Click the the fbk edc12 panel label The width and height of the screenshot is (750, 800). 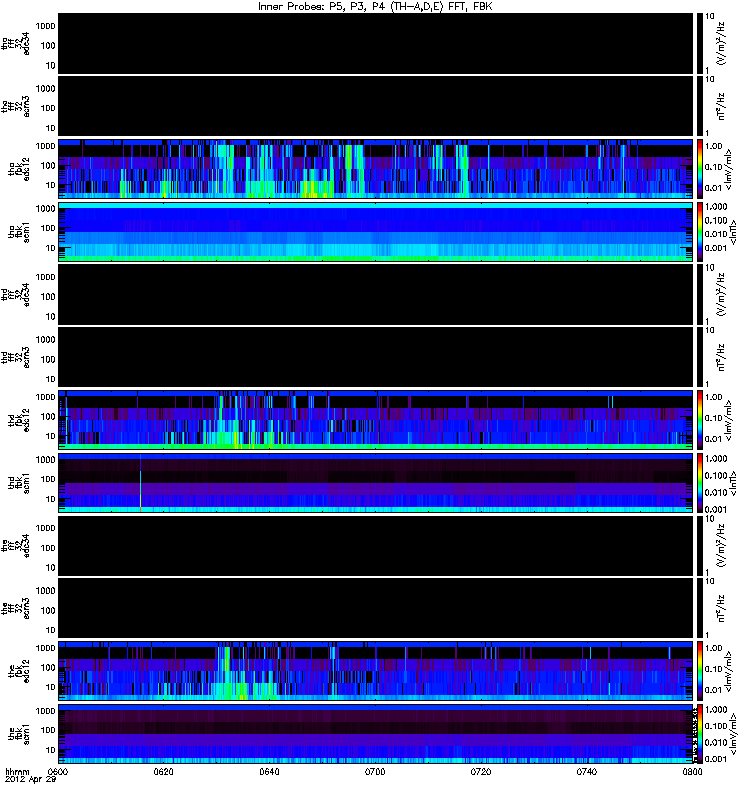coord(19,671)
